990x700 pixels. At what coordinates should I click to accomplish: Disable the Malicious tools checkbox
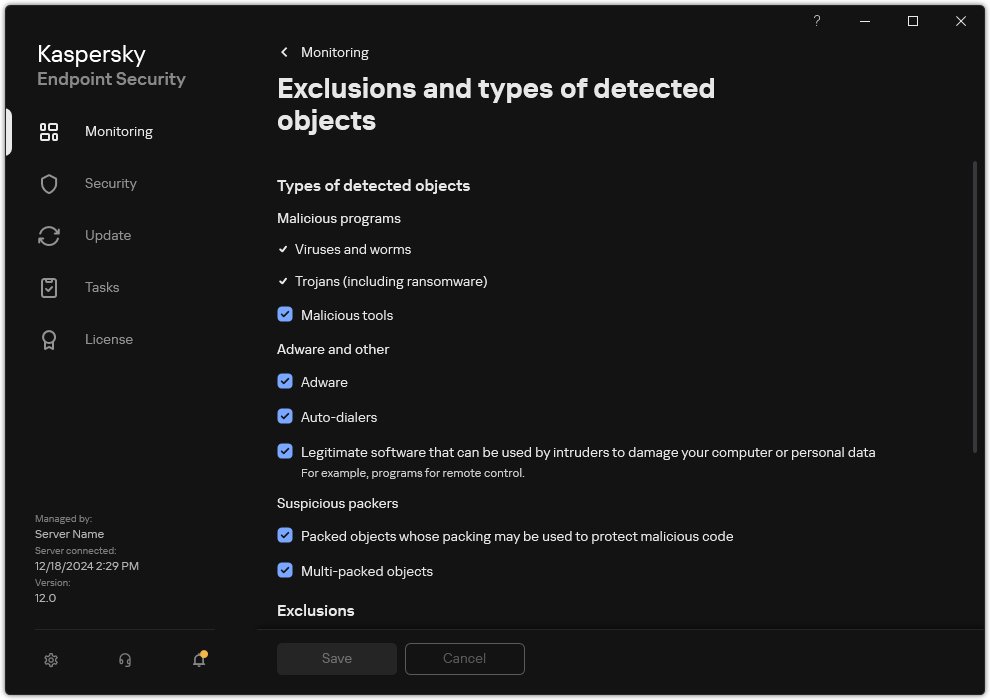285,314
